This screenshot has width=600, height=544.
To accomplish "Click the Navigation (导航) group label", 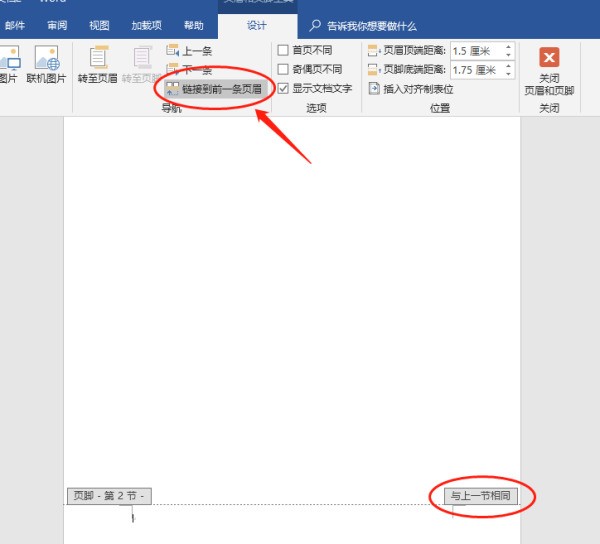I will (x=171, y=108).
